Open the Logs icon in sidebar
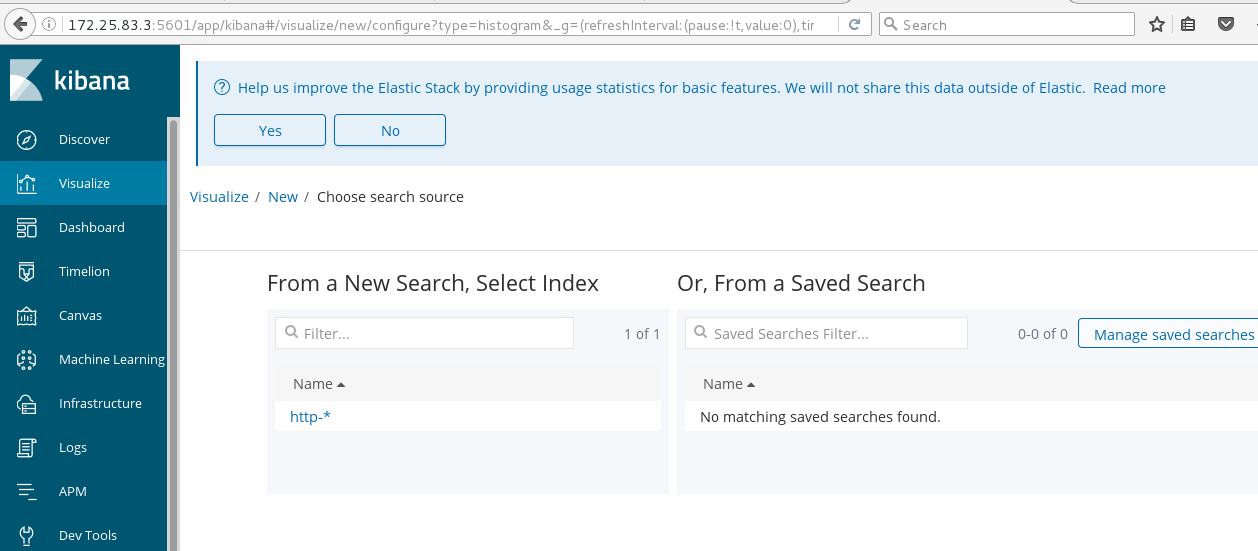The width and height of the screenshot is (1258, 551). pos(27,447)
